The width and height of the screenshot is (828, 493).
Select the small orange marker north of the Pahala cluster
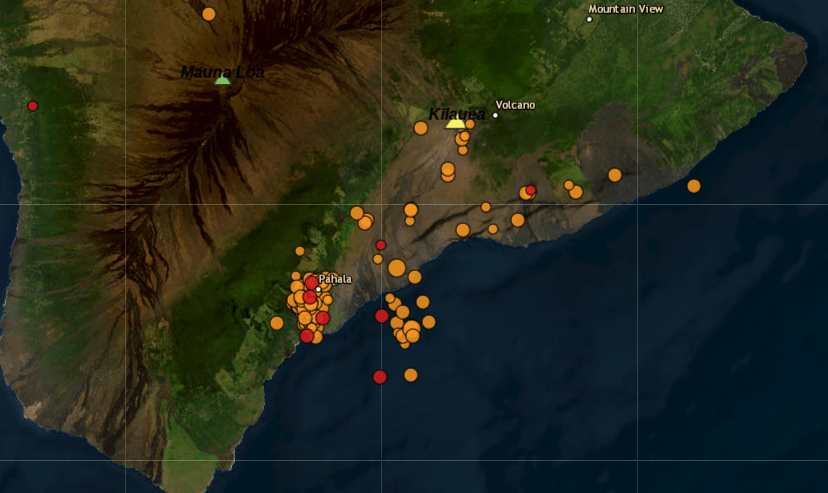300,251
